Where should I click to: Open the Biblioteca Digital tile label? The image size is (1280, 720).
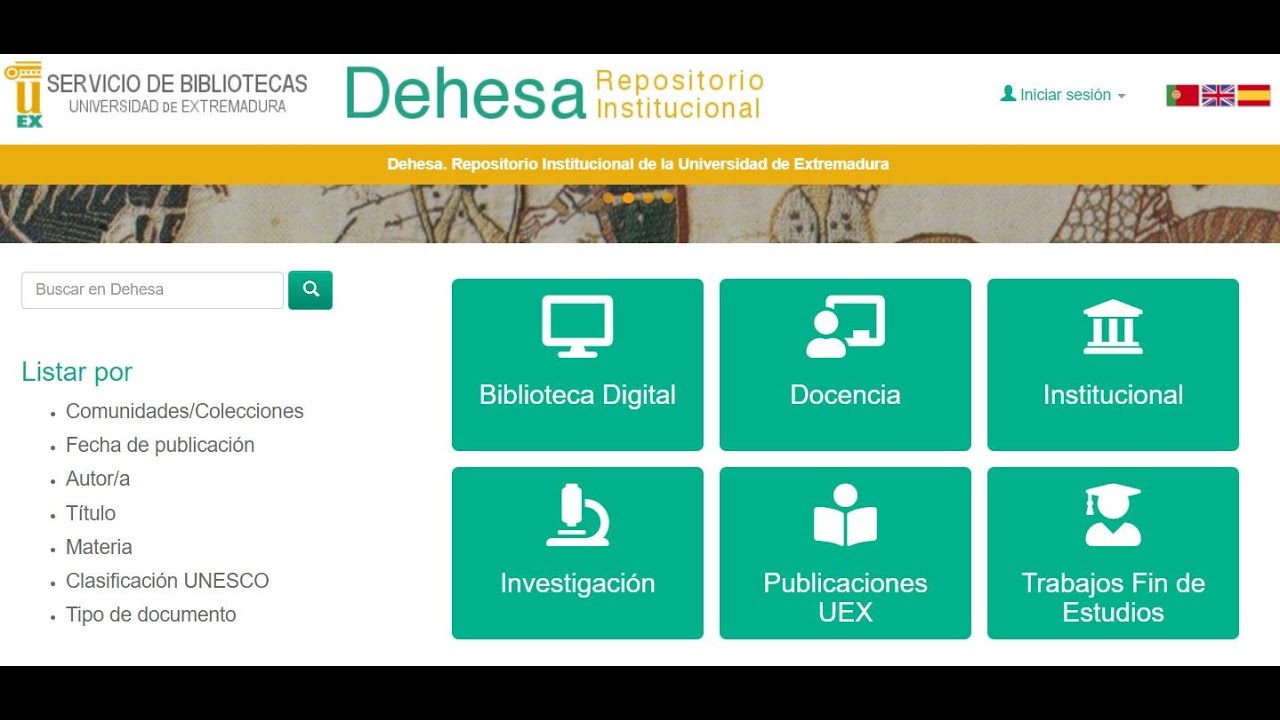[x=577, y=395]
